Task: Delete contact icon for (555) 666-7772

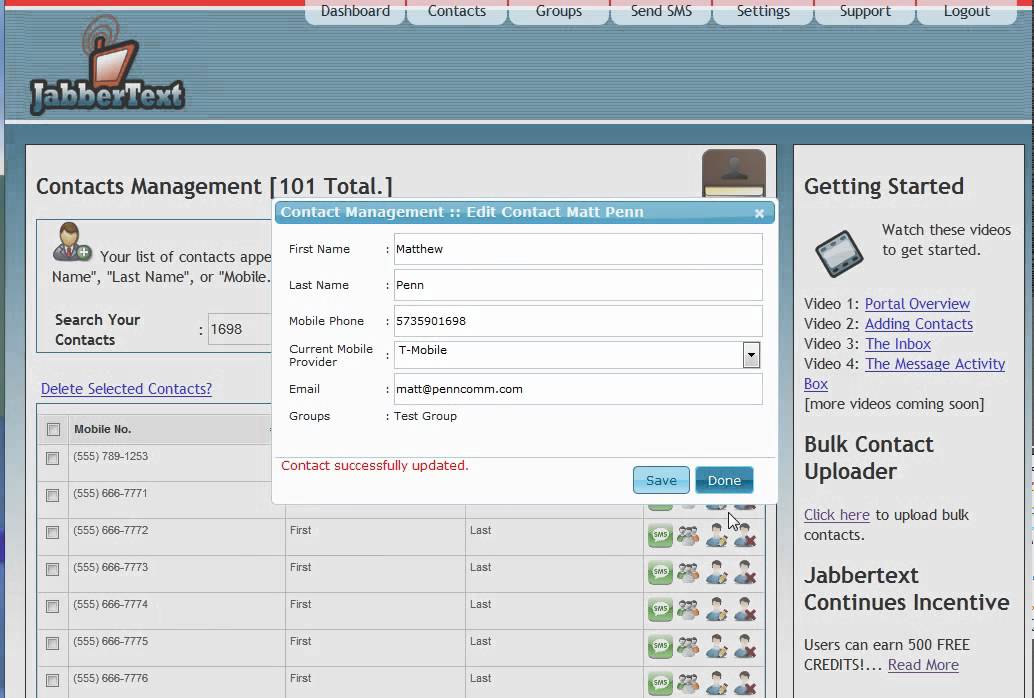Action: click(x=745, y=536)
